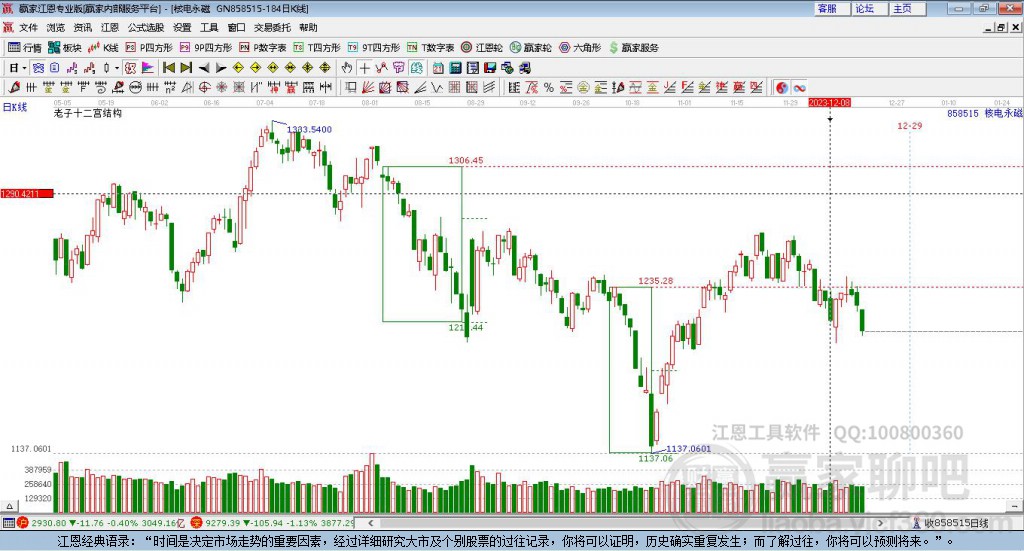Select the hand pan tool
This screenshot has height=551, width=1024.
(x=347, y=68)
